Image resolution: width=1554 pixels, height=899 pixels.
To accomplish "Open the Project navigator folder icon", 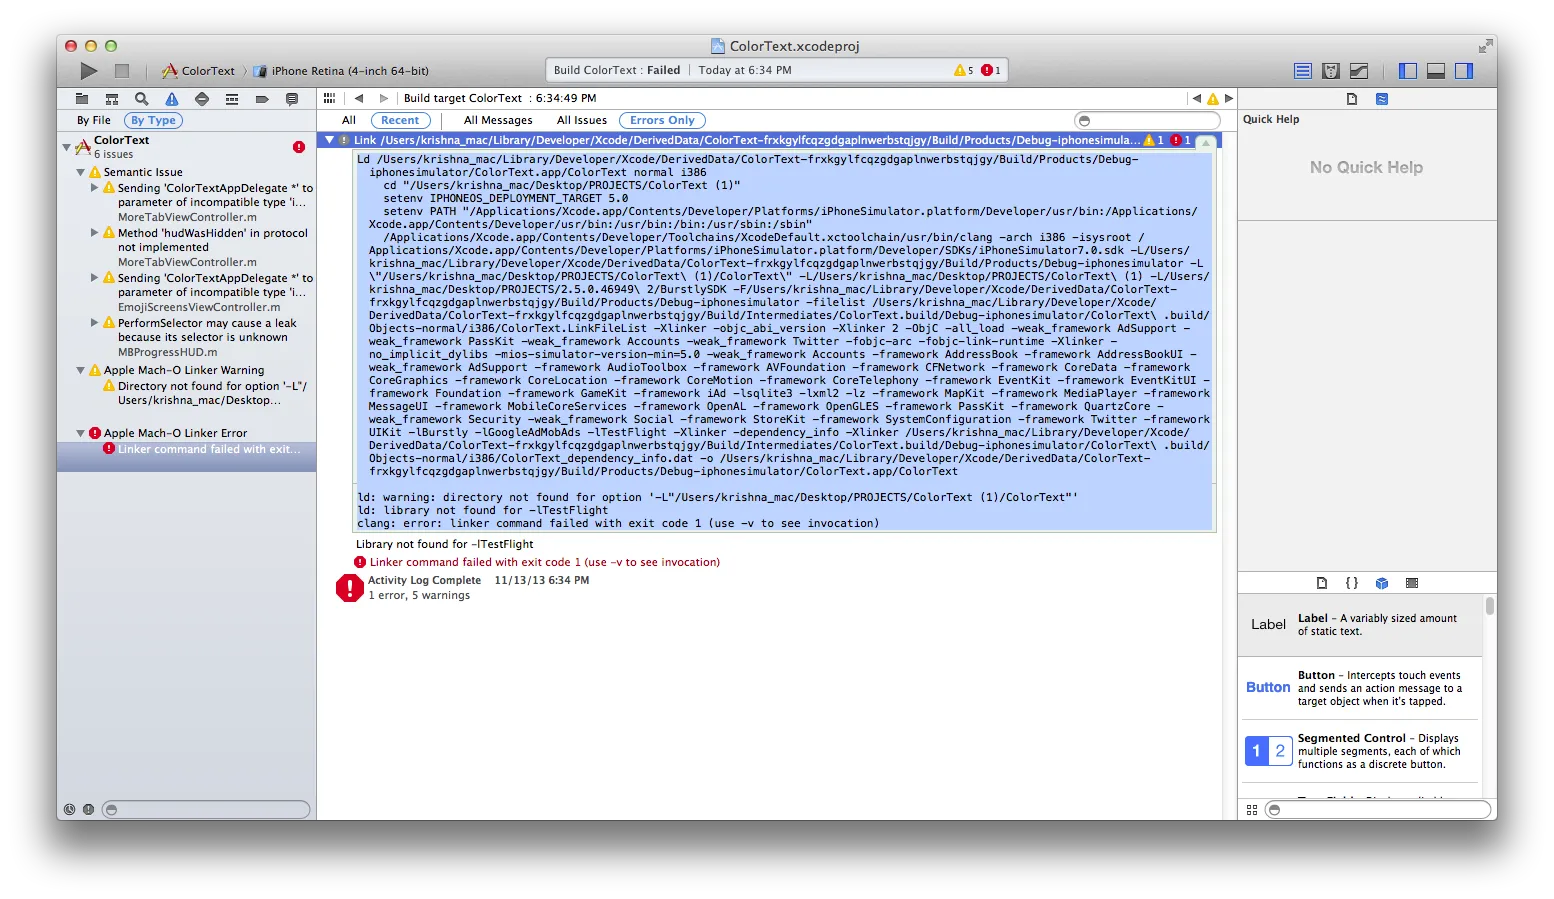I will click(82, 99).
